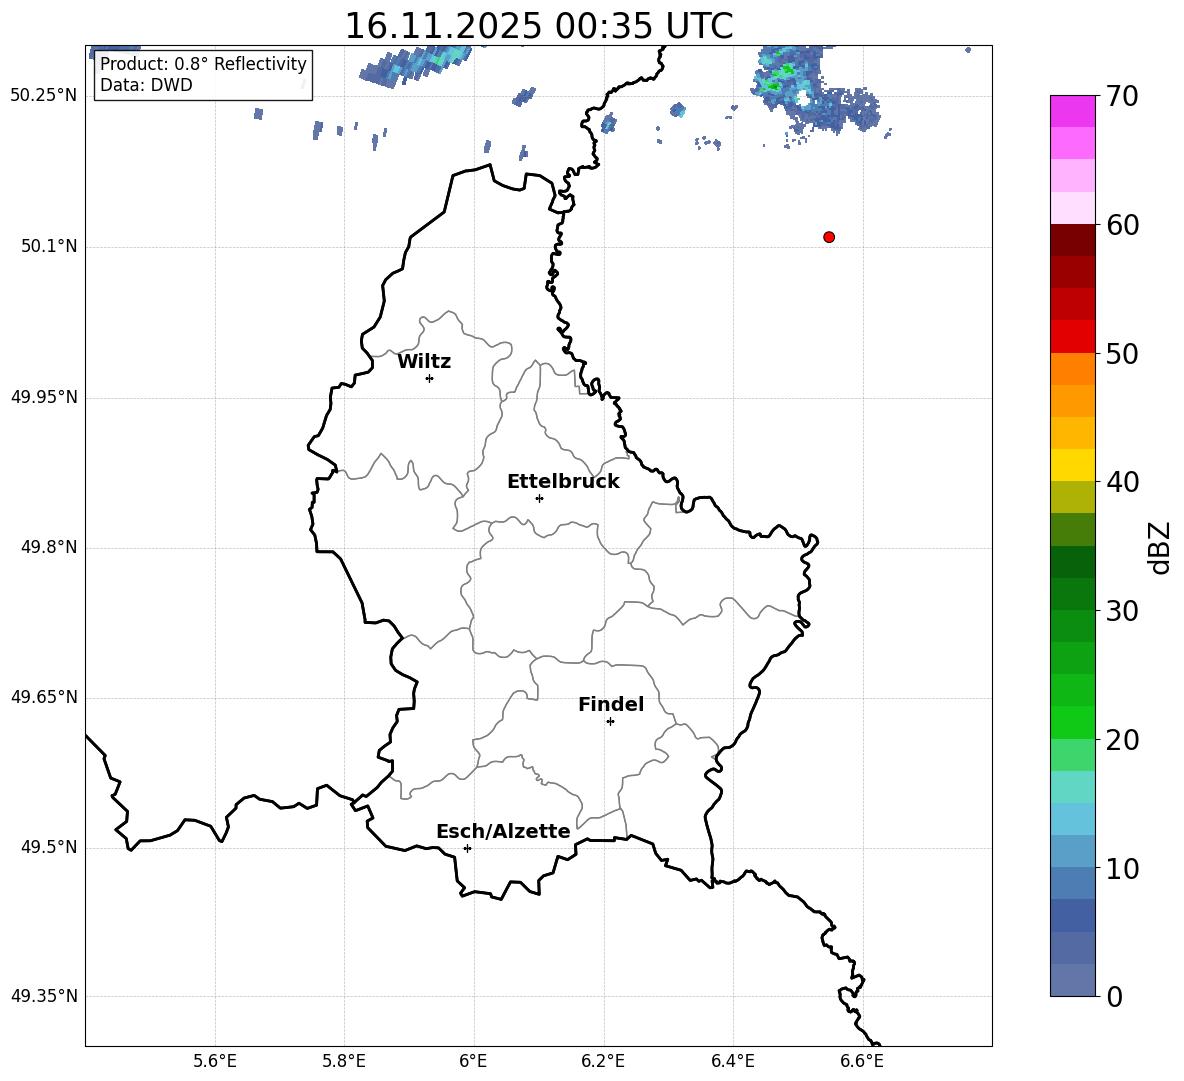The width and height of the screenshot is (1184, 1081).
Task: Click the 'Esch/Alzette' label
Action: point(503,831)
